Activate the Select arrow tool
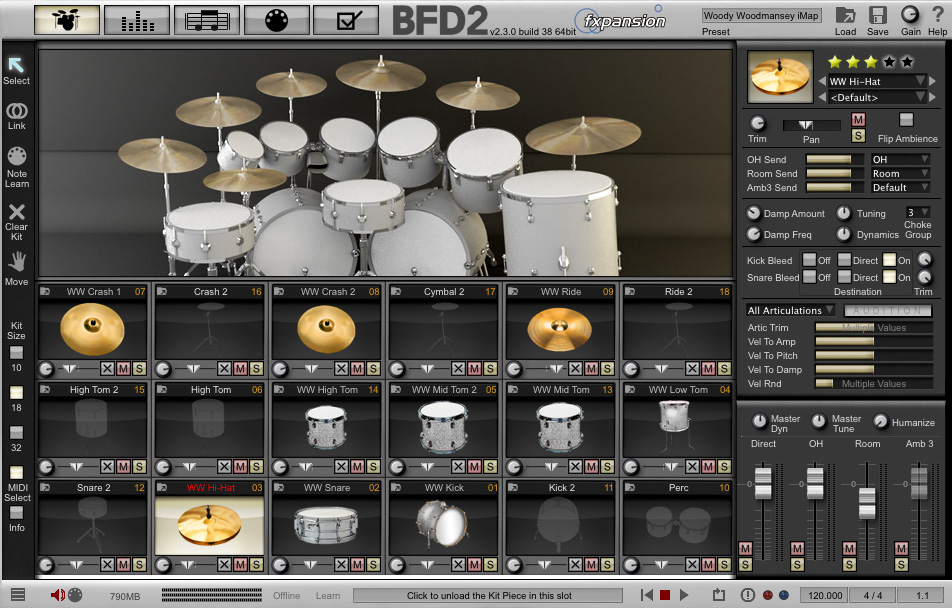Image resolution: width=952 pixels, height=608 pixels. (16, 65)
